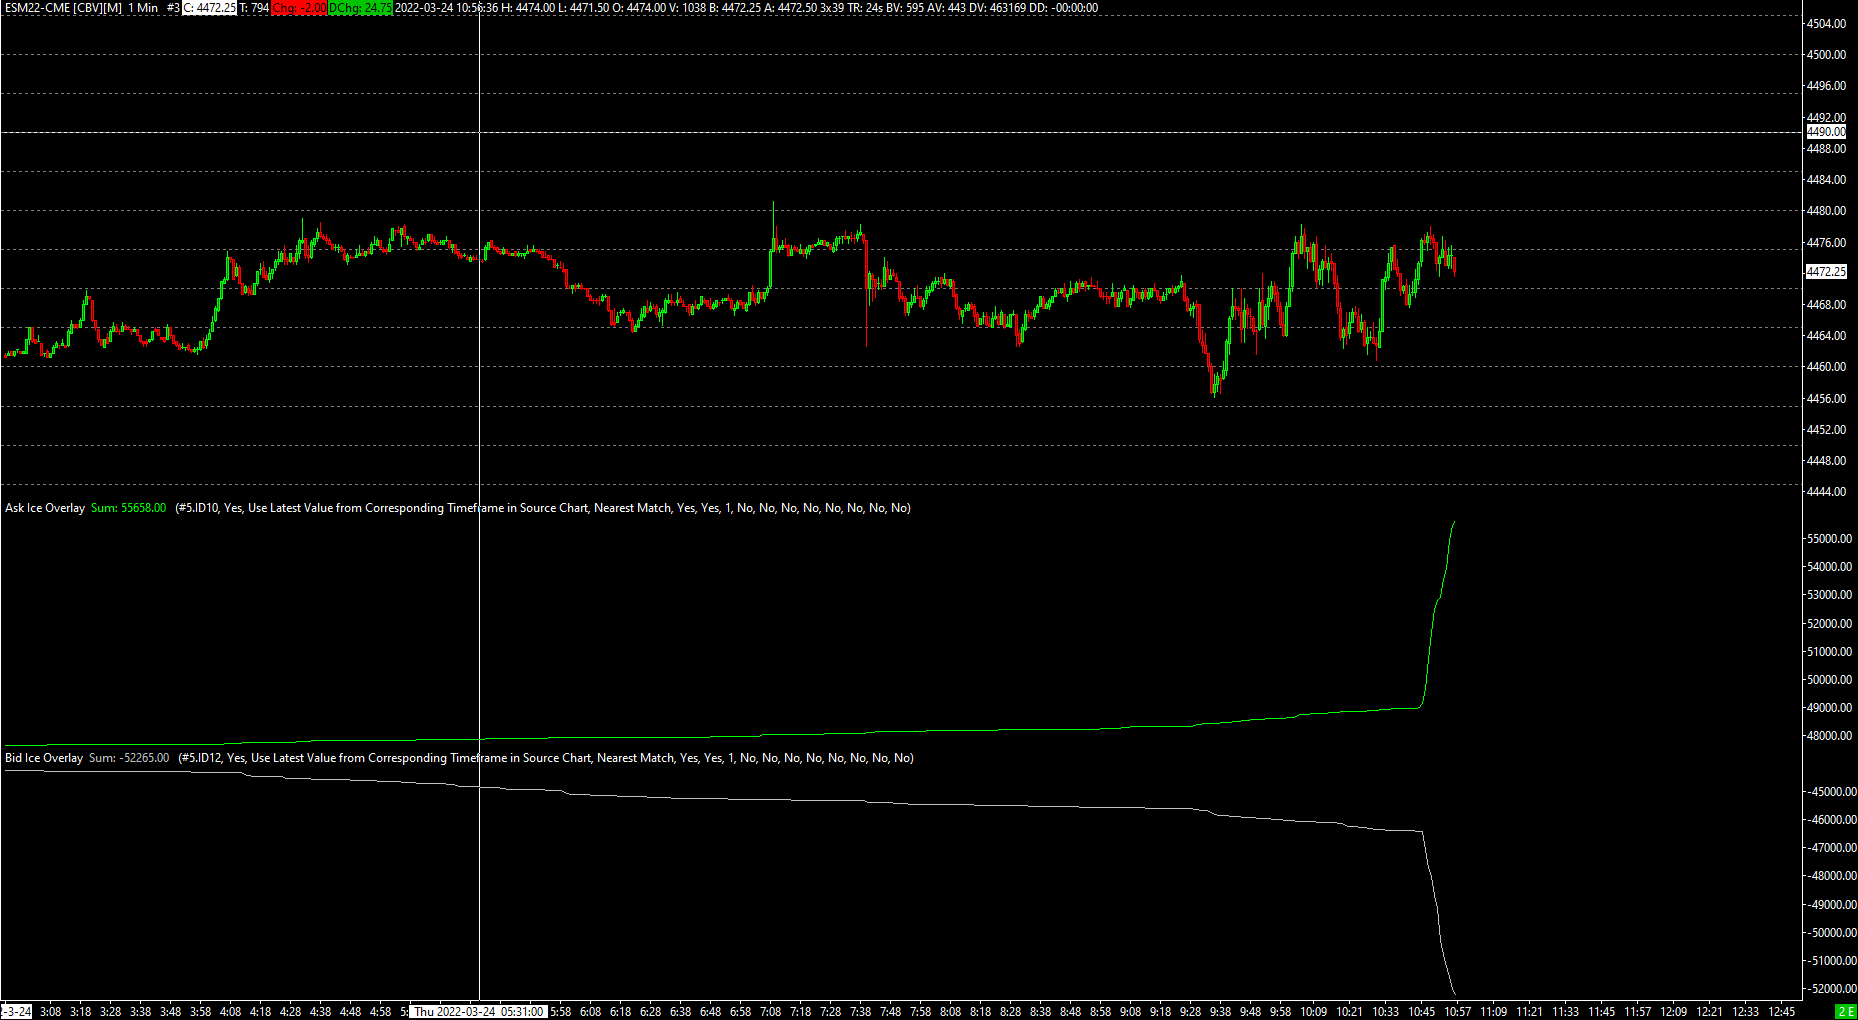Click the 3:08 time axis label
The width and height of the screenshot is (1858, 1020).
pos(50,1012)
